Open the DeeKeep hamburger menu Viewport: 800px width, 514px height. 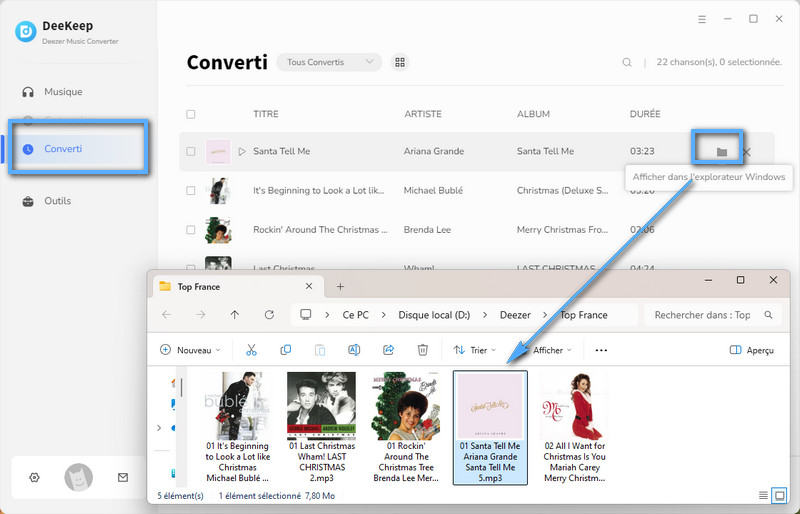pyautogui.click(x=702, y=19)
